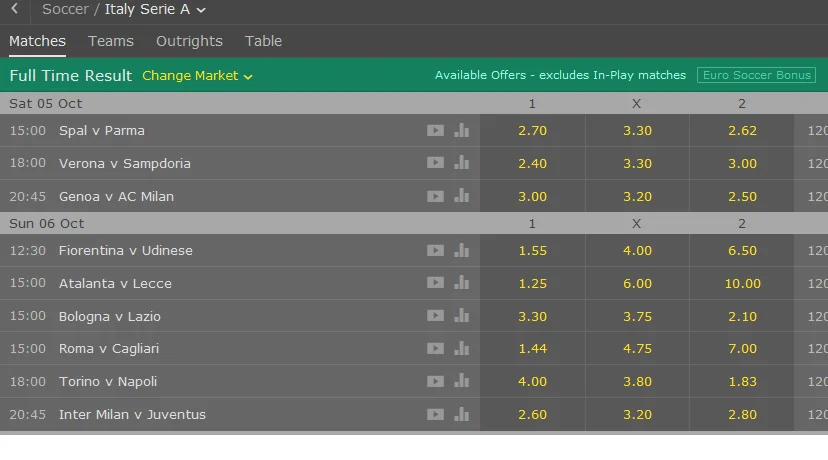Switch to the Teams tab
The width and height of the screenshot is (828, 460).
point(111,41)
